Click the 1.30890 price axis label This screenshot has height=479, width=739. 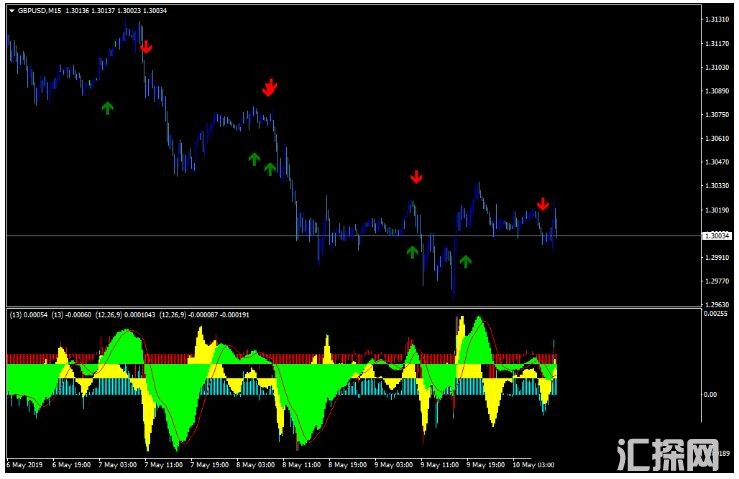pyautogui.click(x=717, y=91)
